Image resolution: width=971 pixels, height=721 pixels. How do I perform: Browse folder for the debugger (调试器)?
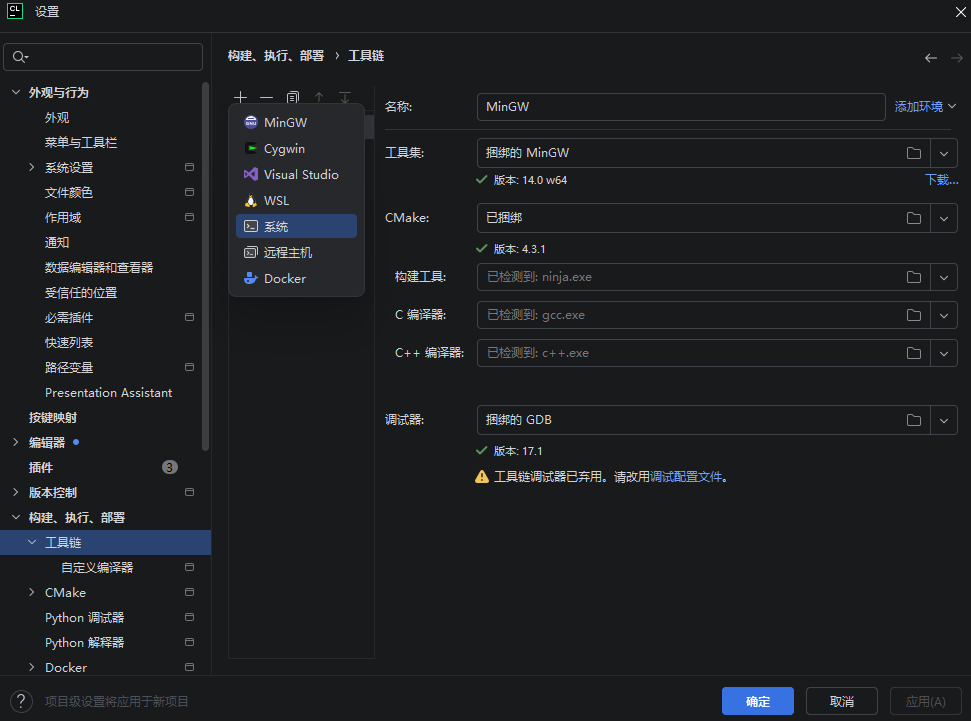[914, 420]
